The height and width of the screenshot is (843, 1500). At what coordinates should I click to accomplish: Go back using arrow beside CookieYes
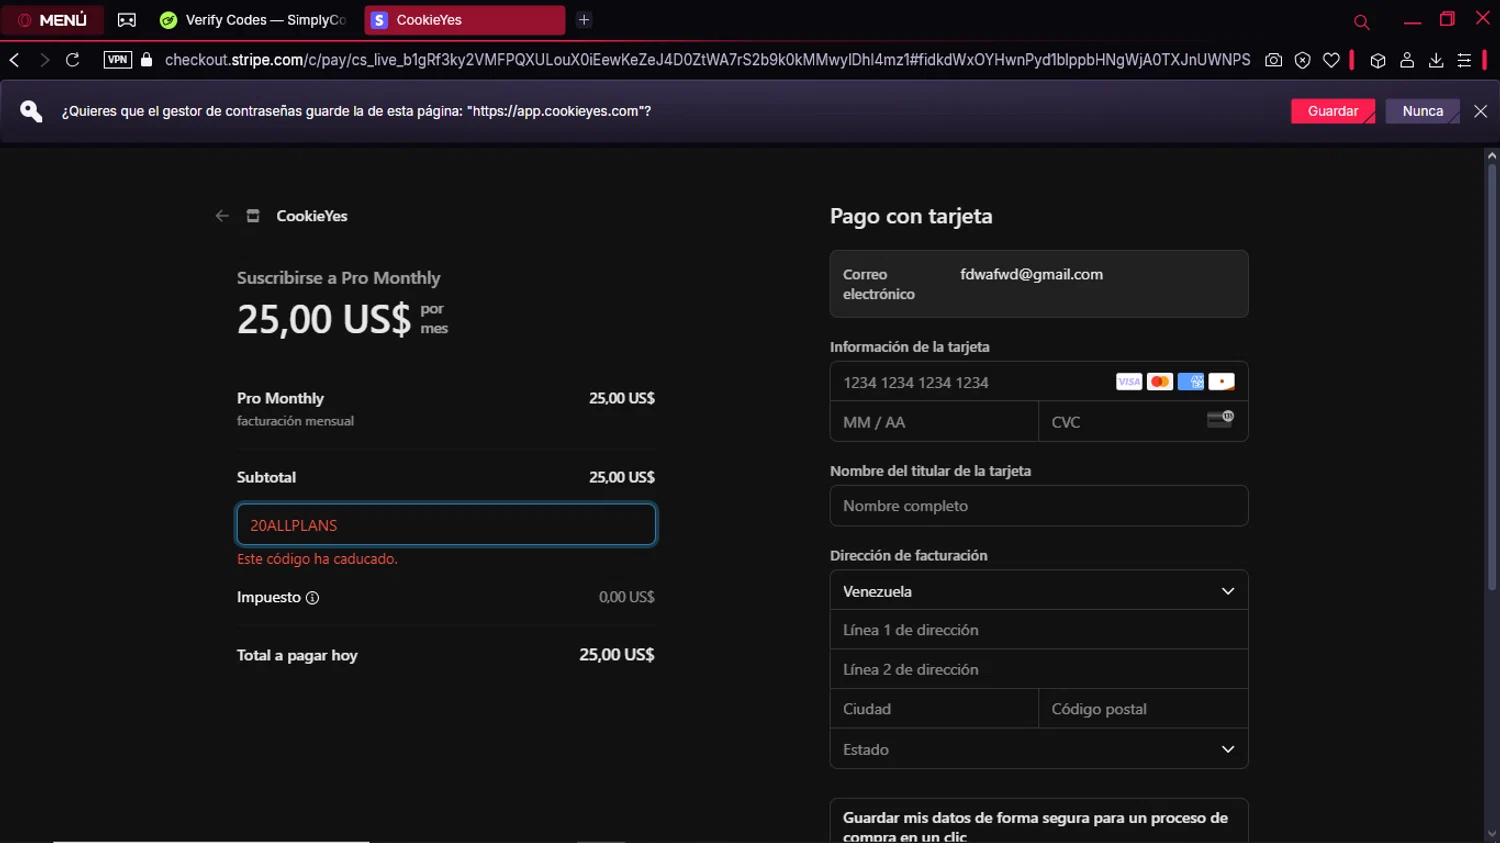tap(222, 216)
